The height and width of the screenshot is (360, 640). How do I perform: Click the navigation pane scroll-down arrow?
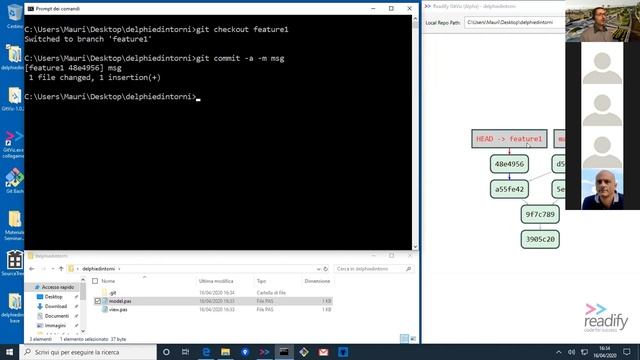coord(83,331)
